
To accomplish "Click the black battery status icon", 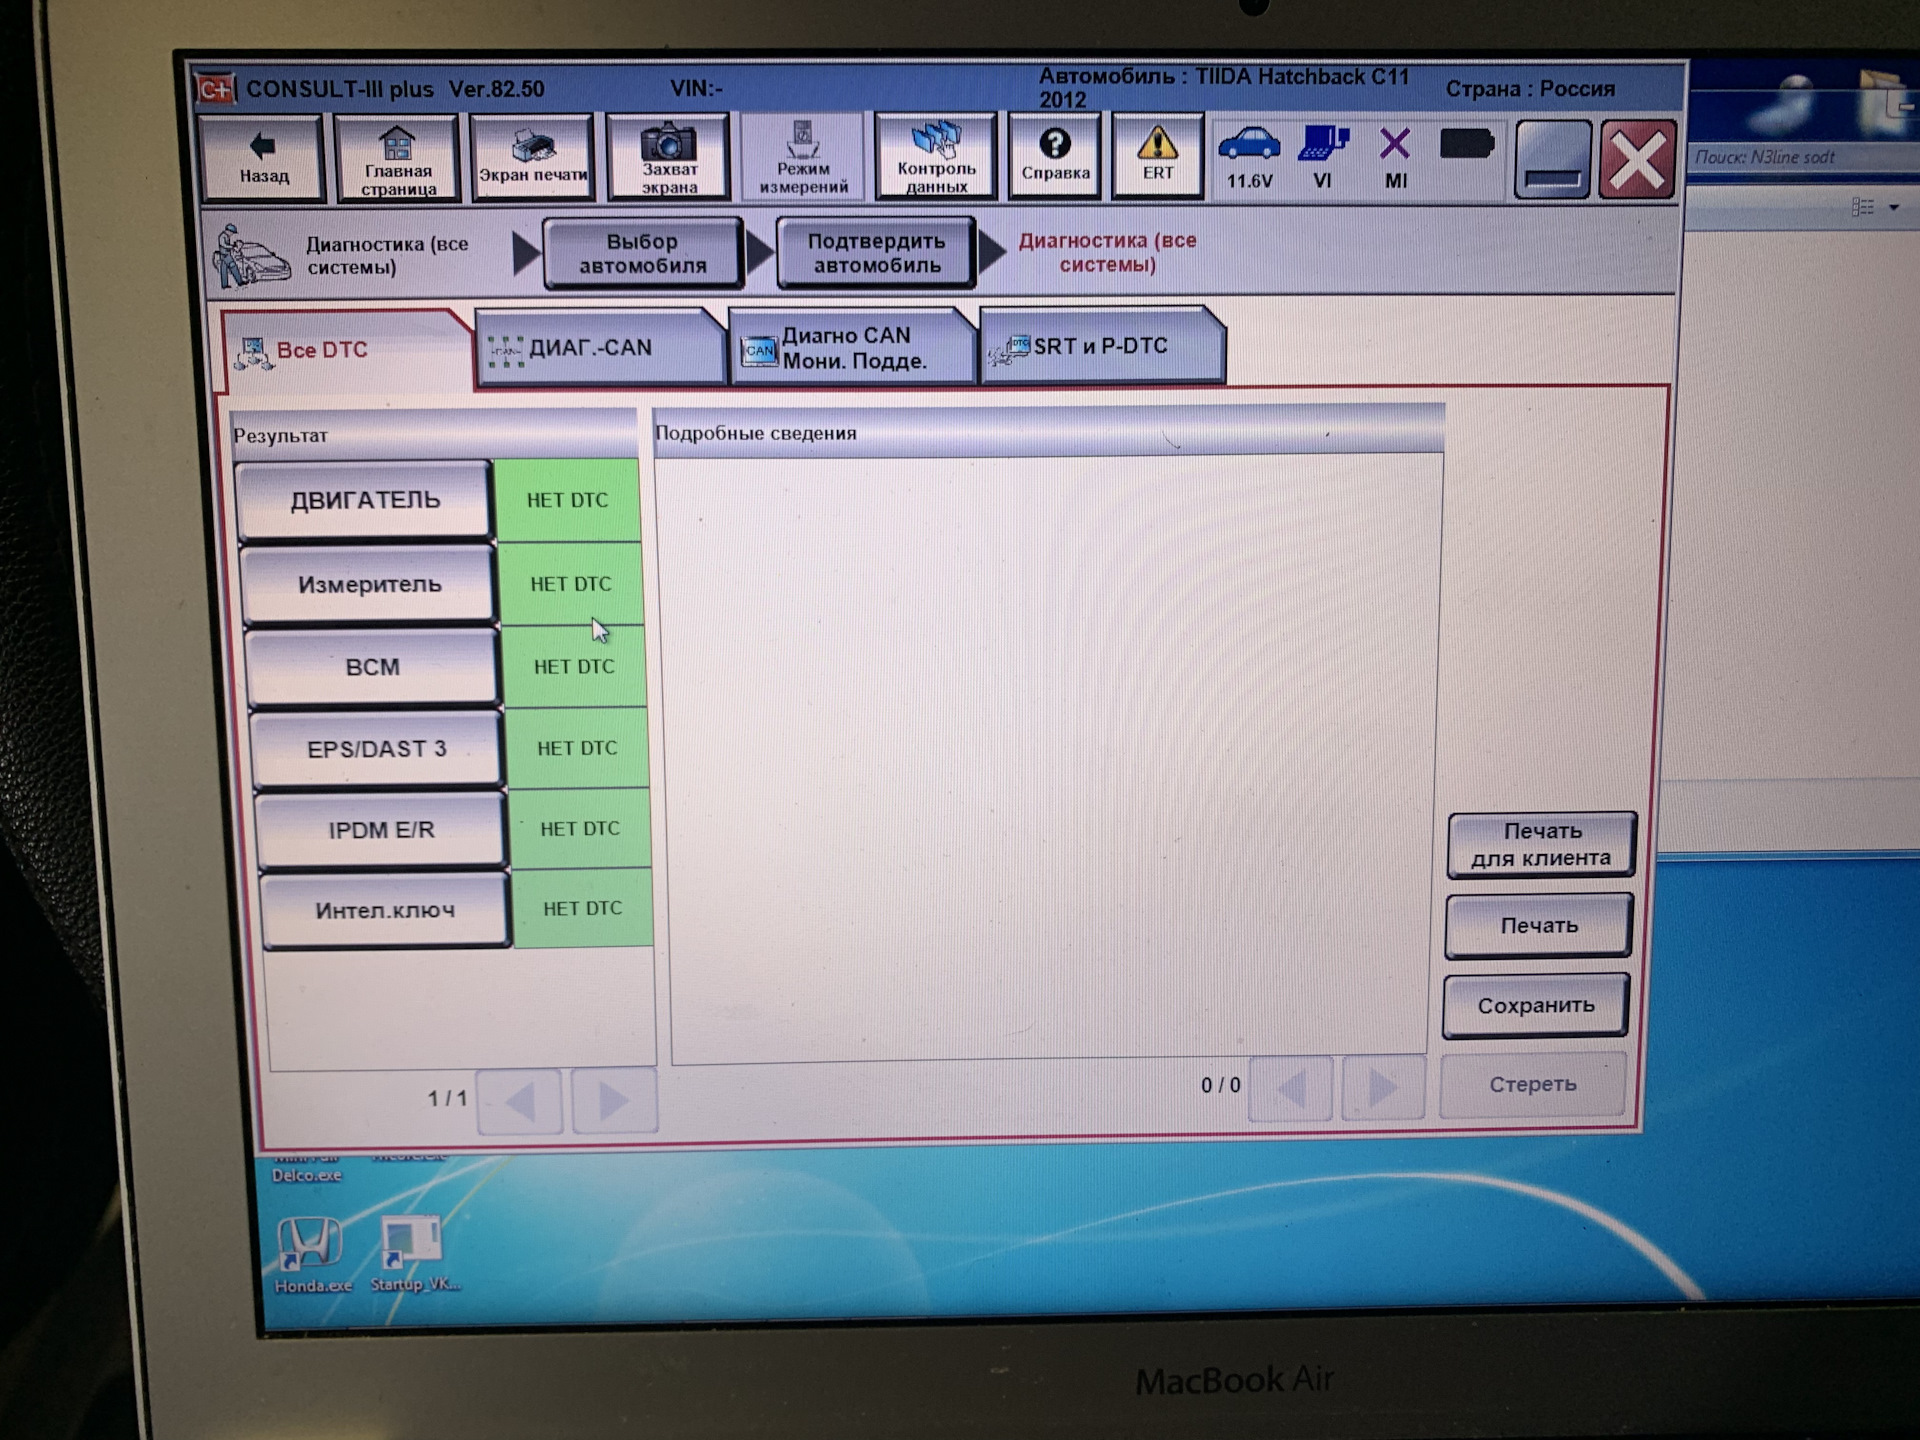I will pyautogui.click(x=1467, y=146).
